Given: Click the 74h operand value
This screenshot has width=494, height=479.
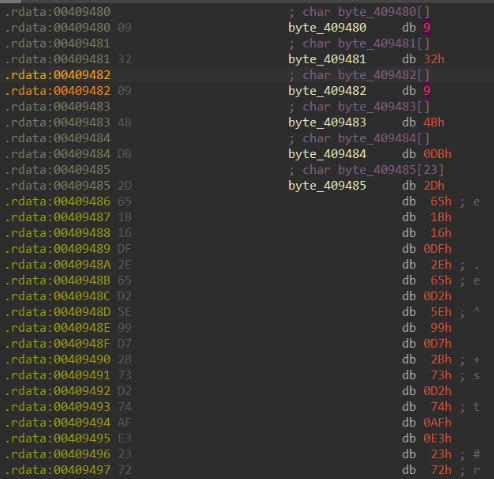Looking at the screenshot, I should point(441,407).
